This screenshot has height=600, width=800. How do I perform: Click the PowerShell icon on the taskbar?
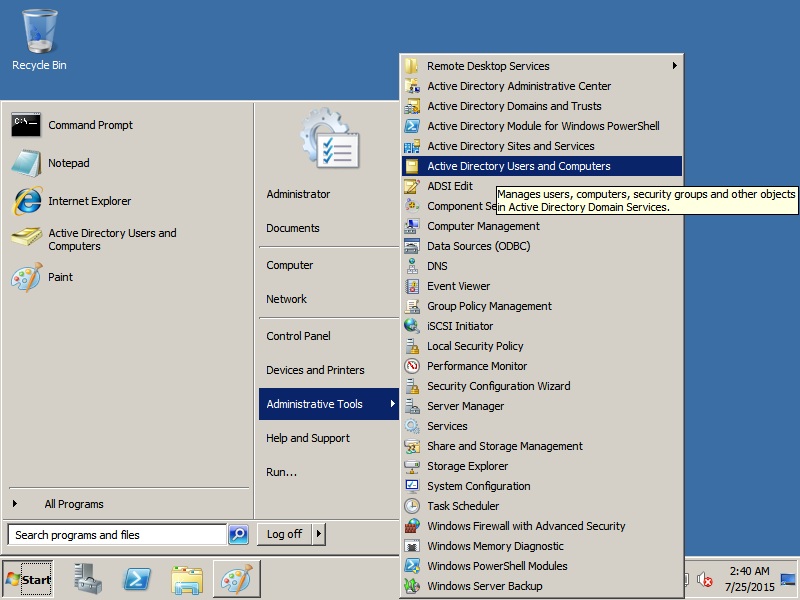(137, 579)
